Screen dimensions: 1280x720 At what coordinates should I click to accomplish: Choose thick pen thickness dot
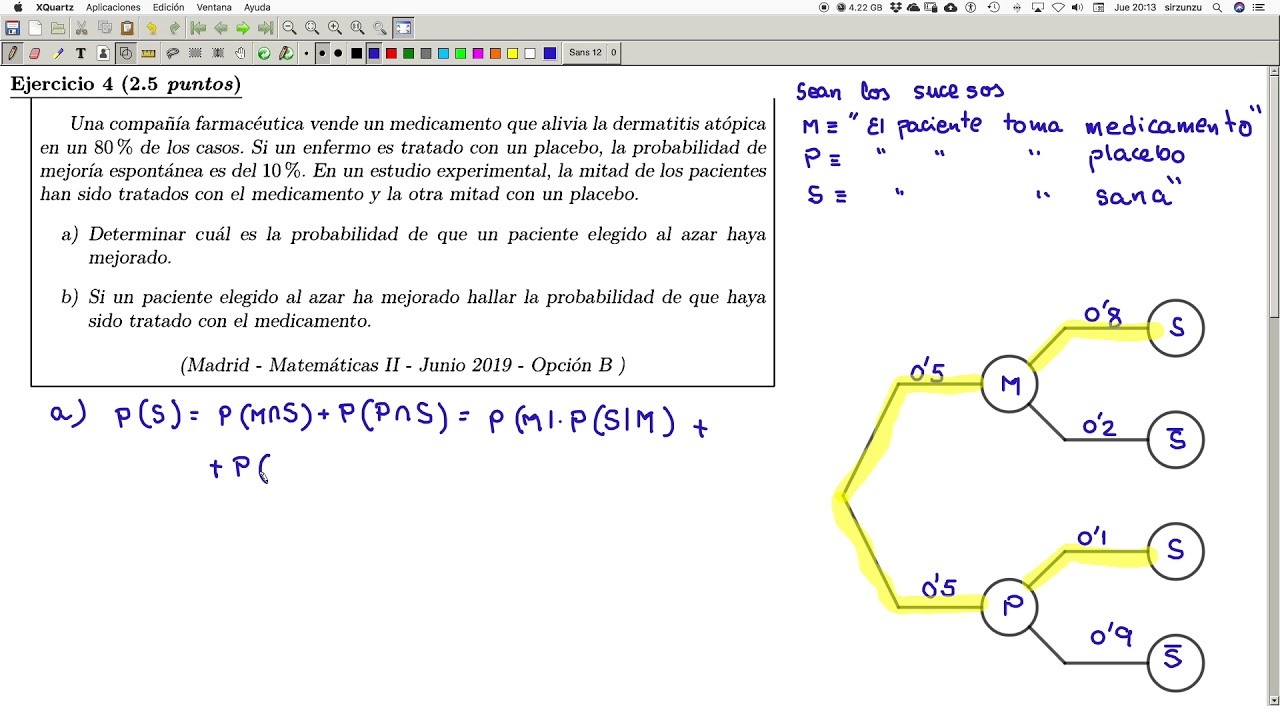coord(338,53)
